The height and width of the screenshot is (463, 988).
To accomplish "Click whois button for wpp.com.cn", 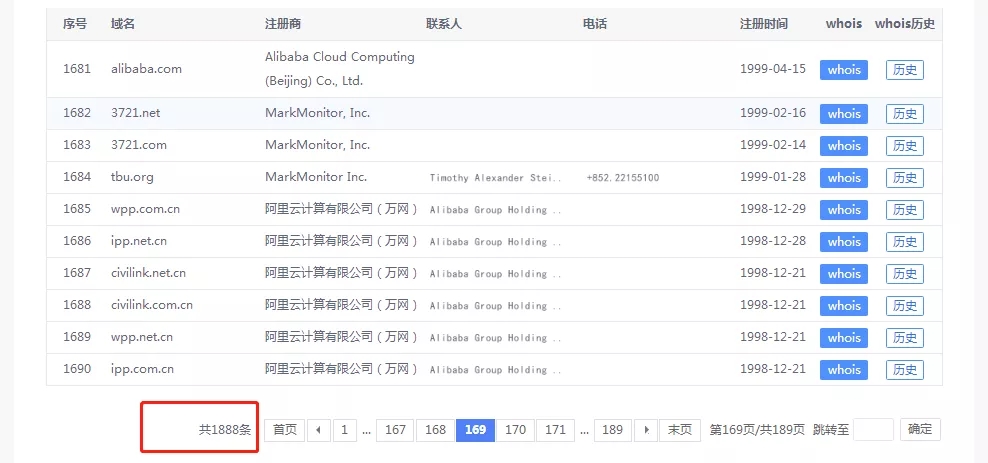I will tap(844, 210).
